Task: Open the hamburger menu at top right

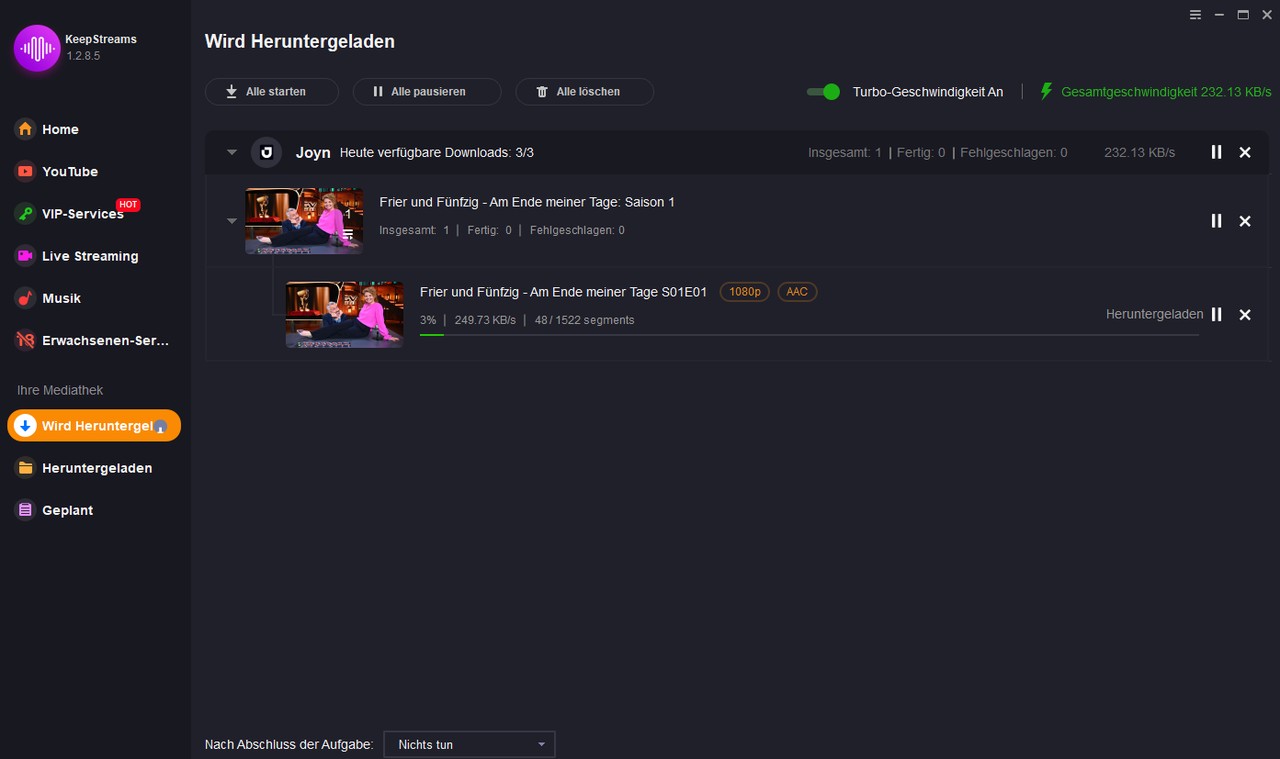Action: [1195, 15]
